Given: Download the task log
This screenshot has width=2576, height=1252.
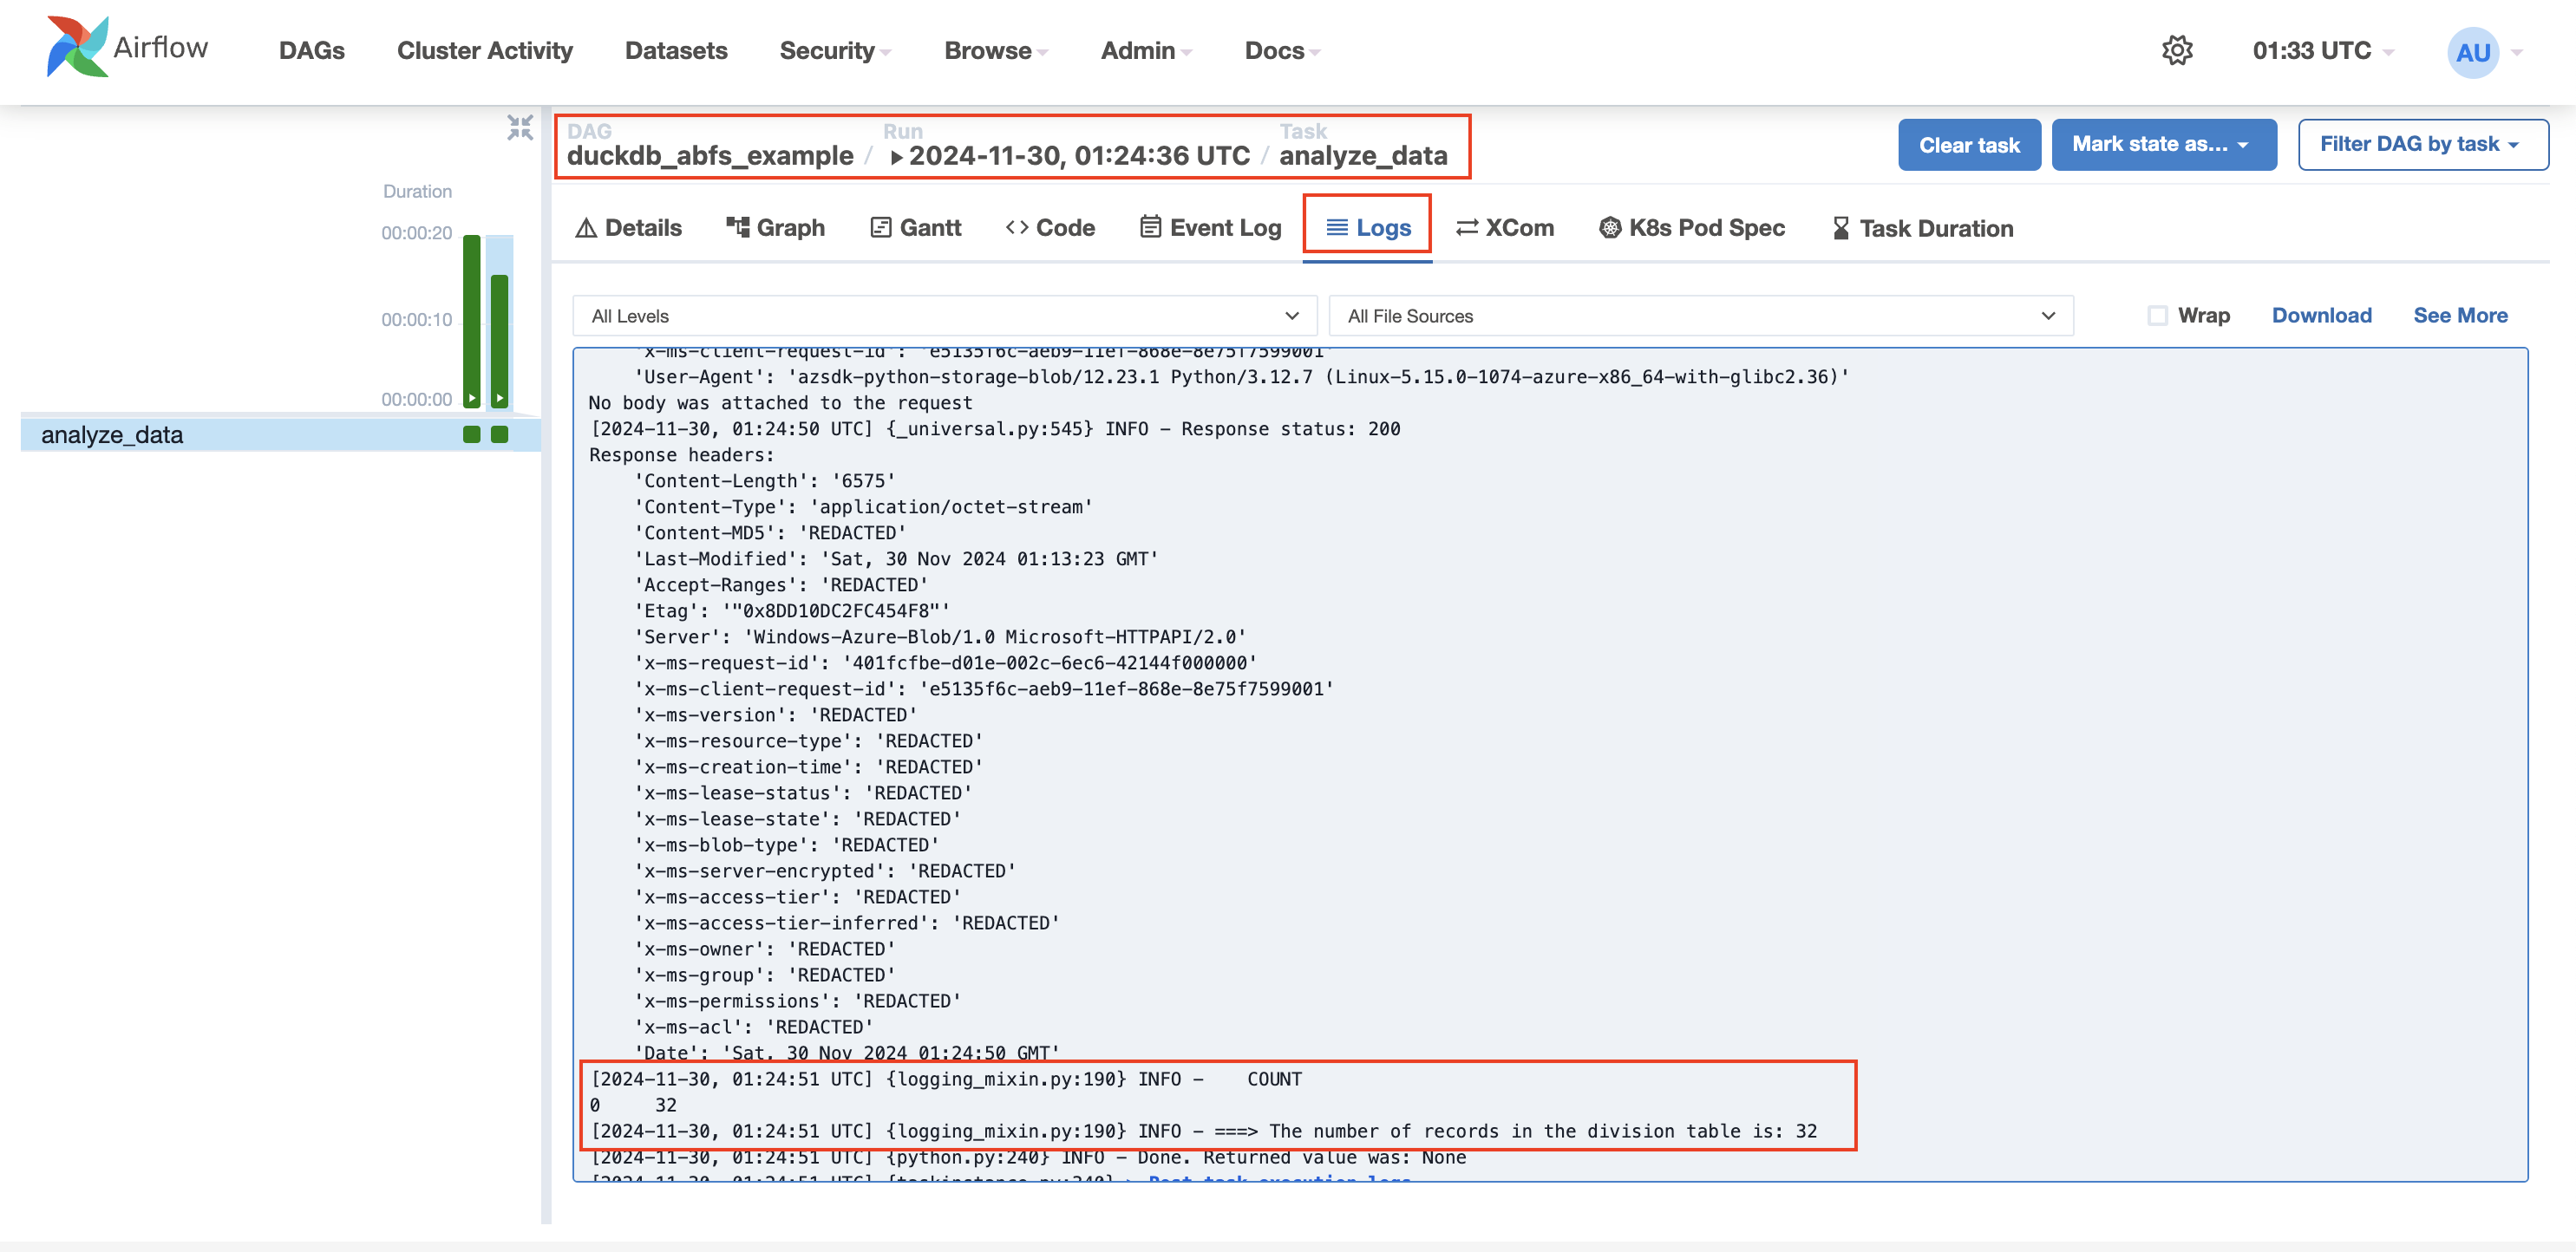Looking at the screenshot, I should point(2321,315).
